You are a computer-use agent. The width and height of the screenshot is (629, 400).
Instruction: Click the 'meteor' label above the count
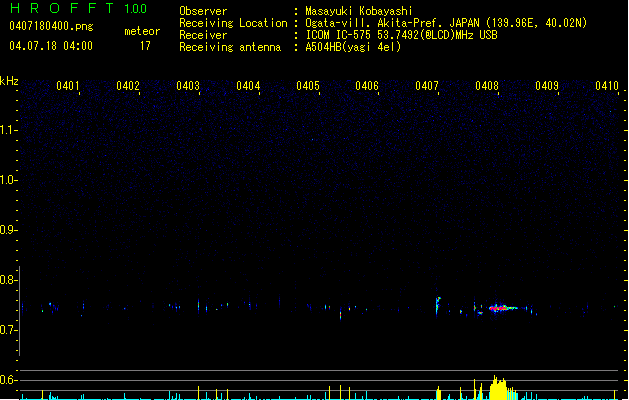click(142, 31)
